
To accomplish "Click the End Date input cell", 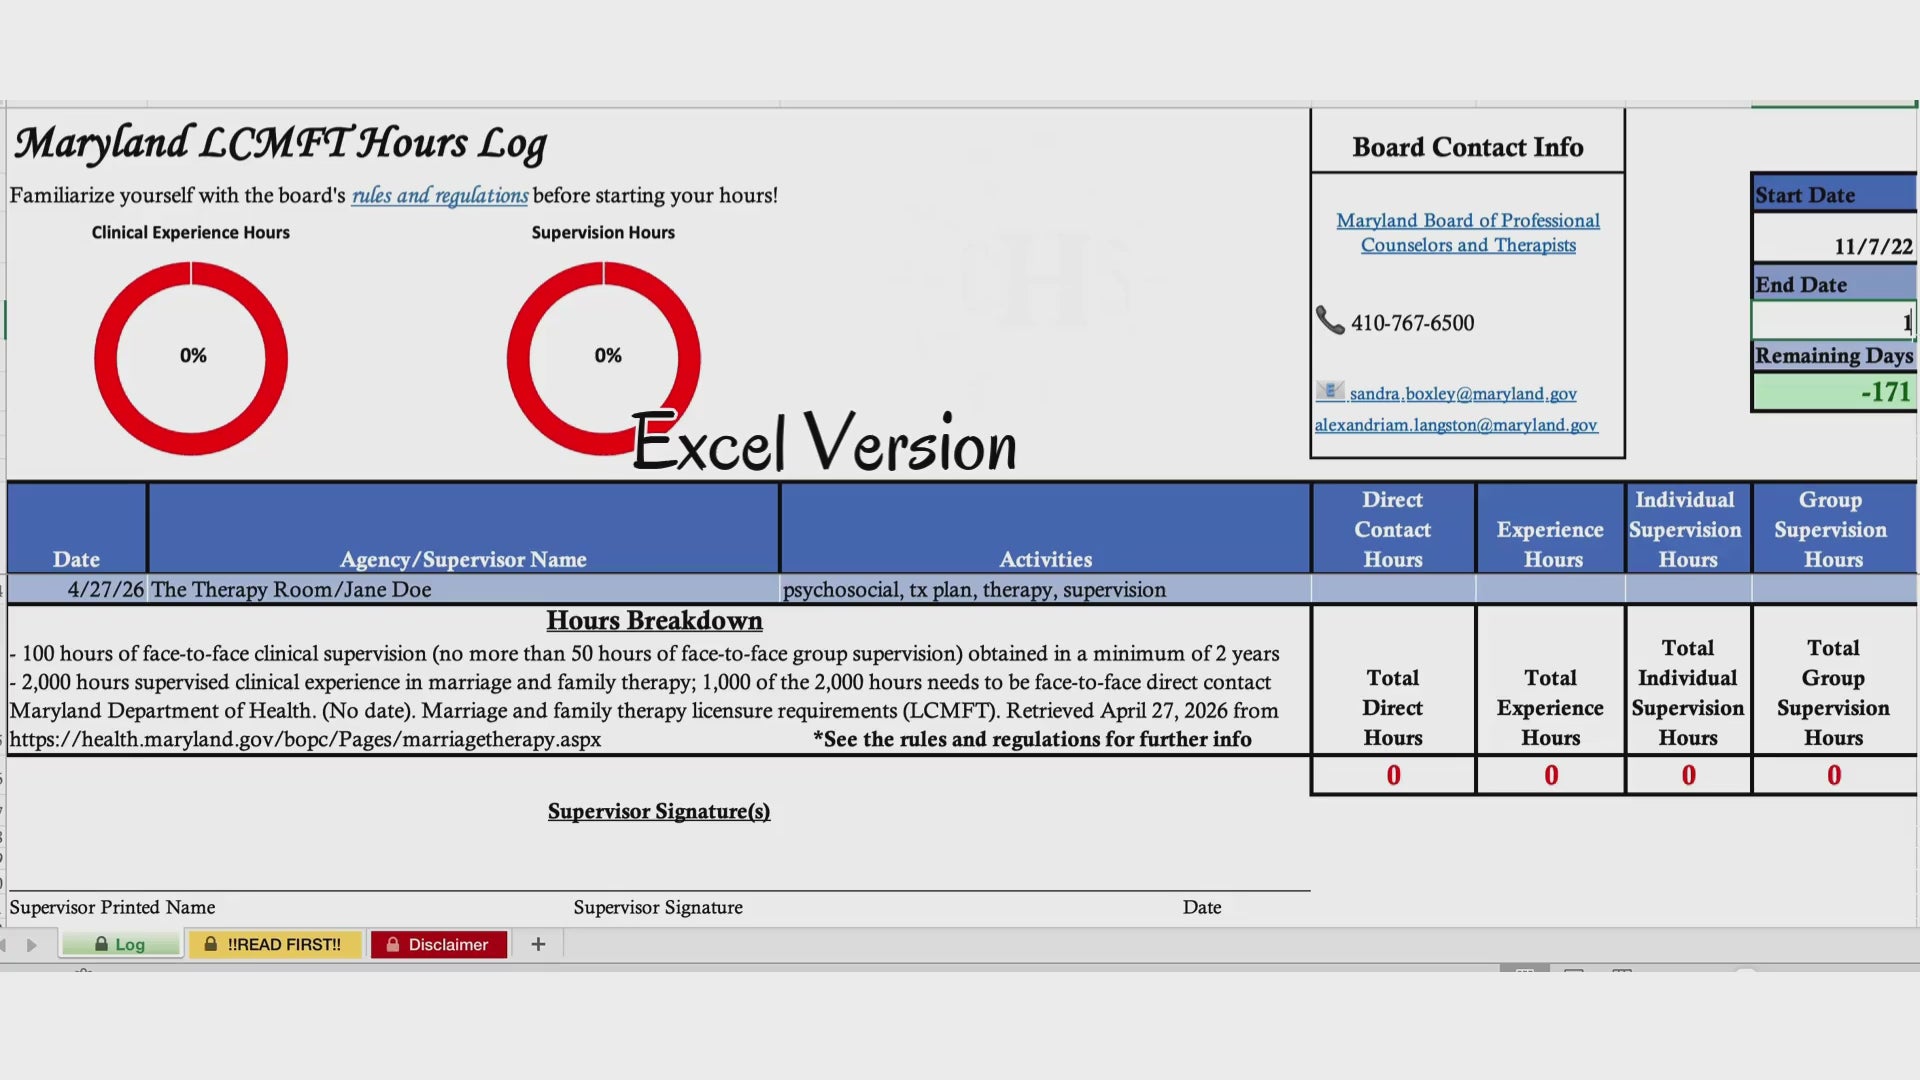I will [x=1832, y=322].
